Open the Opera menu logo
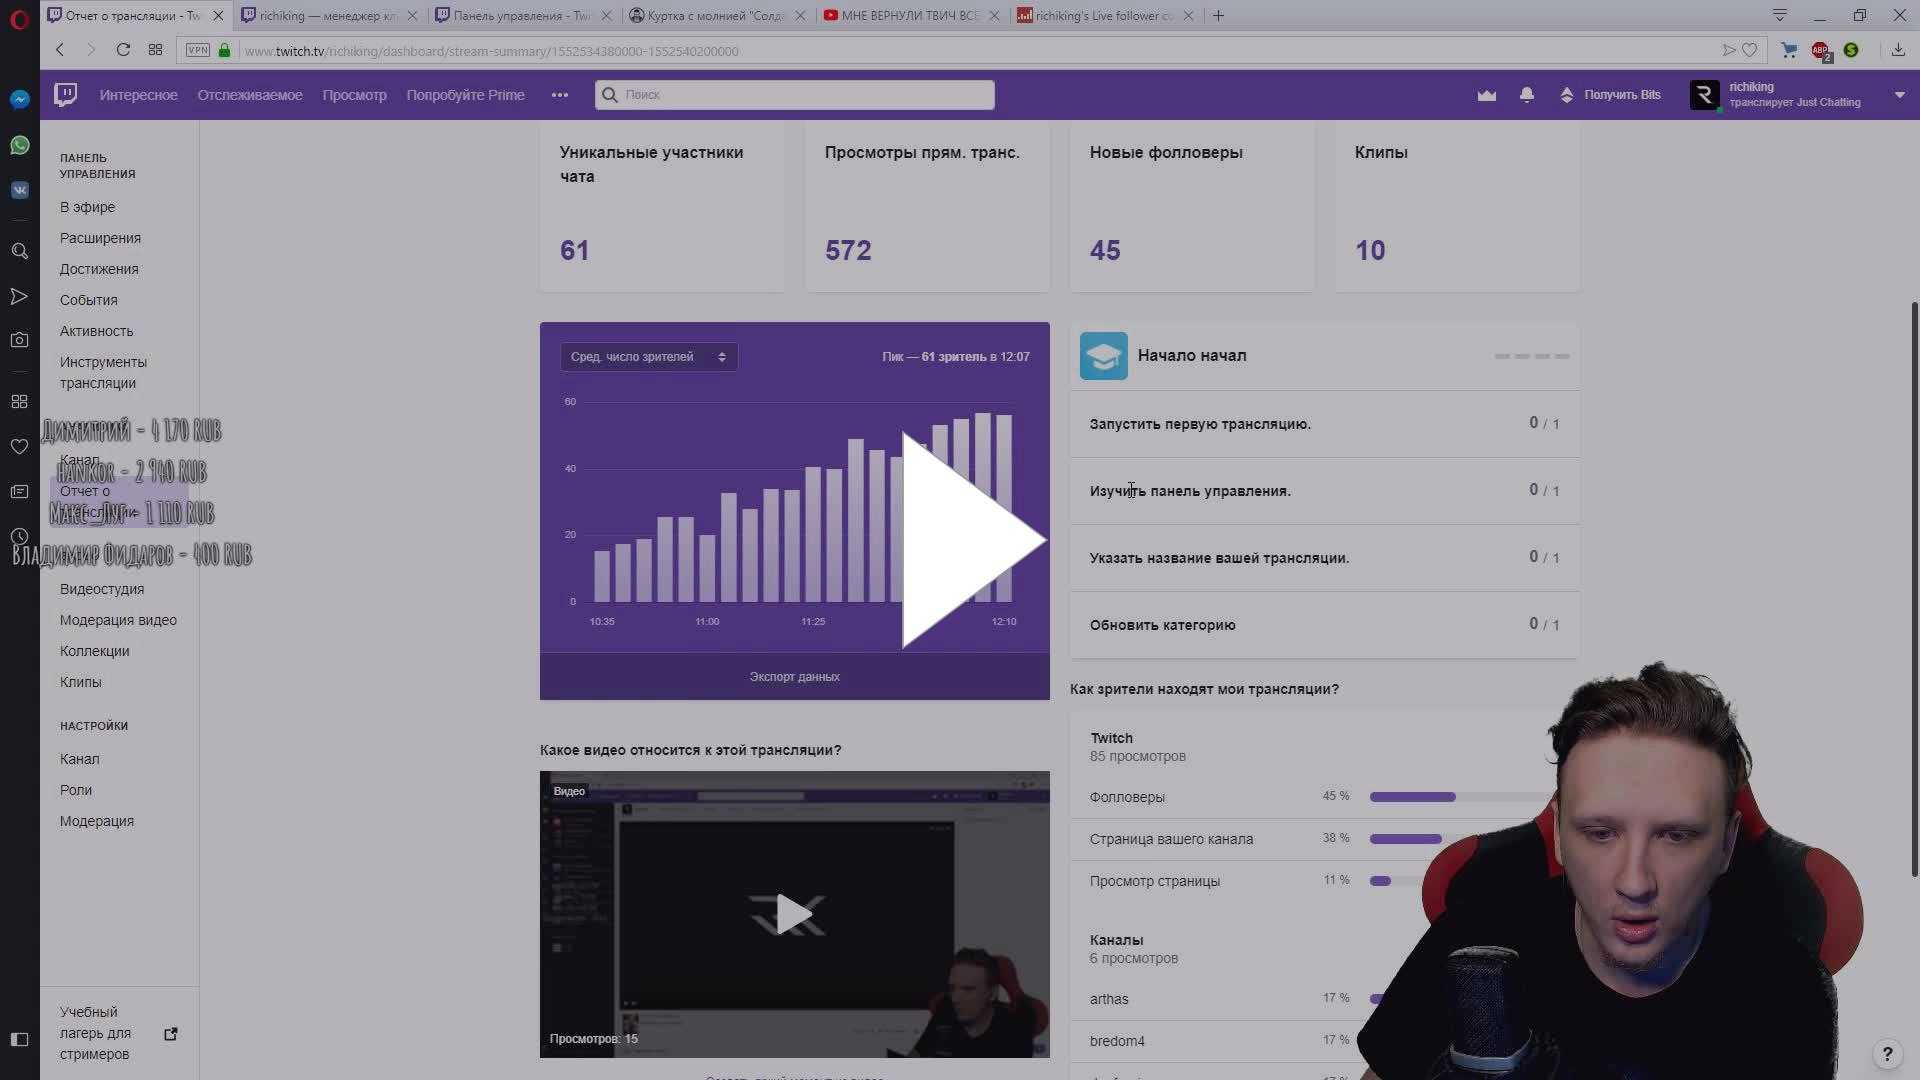The image size is (1920, 1080). pyautogui.click(x=19, y=19)
